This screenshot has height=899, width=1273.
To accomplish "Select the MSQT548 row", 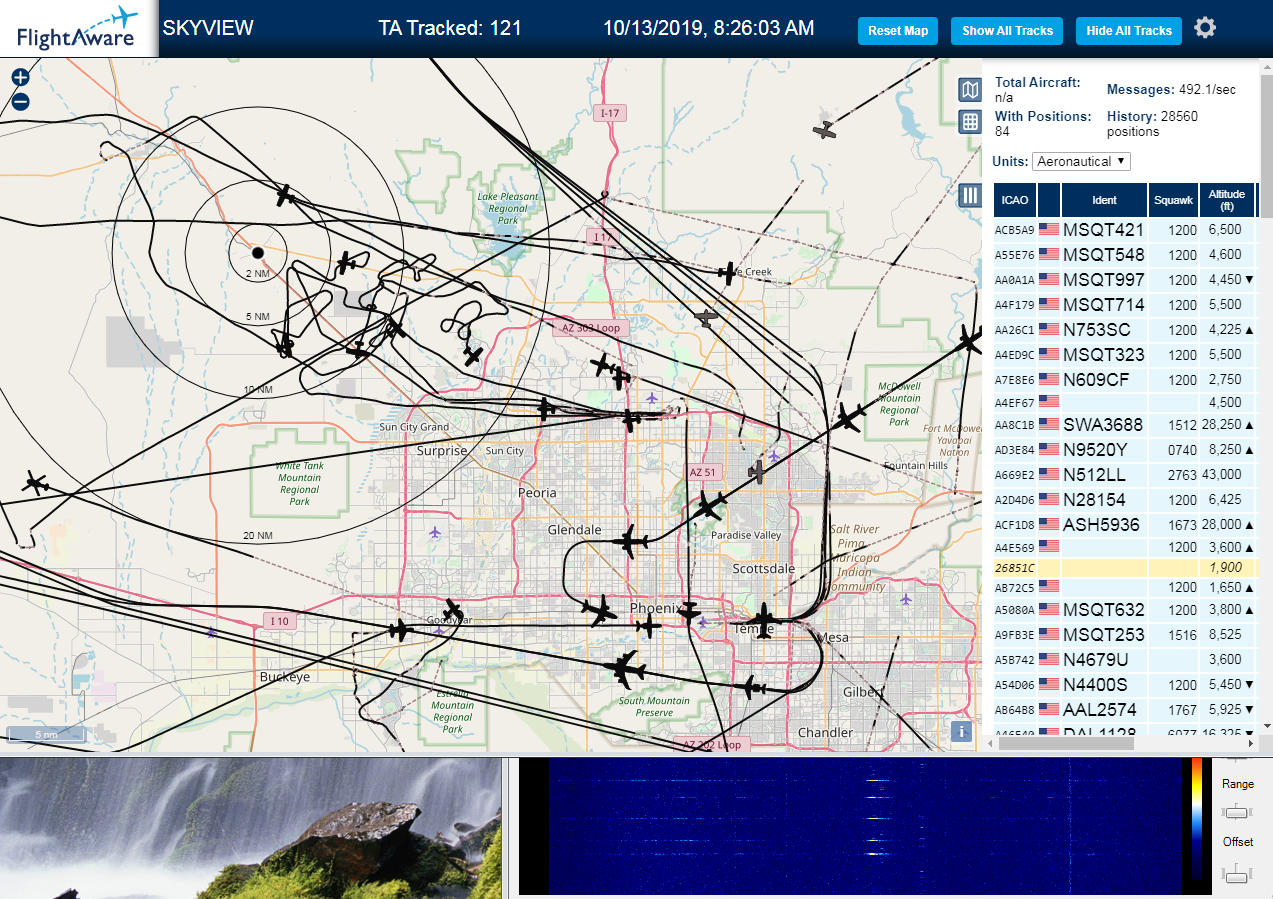I will point(1124,254).
